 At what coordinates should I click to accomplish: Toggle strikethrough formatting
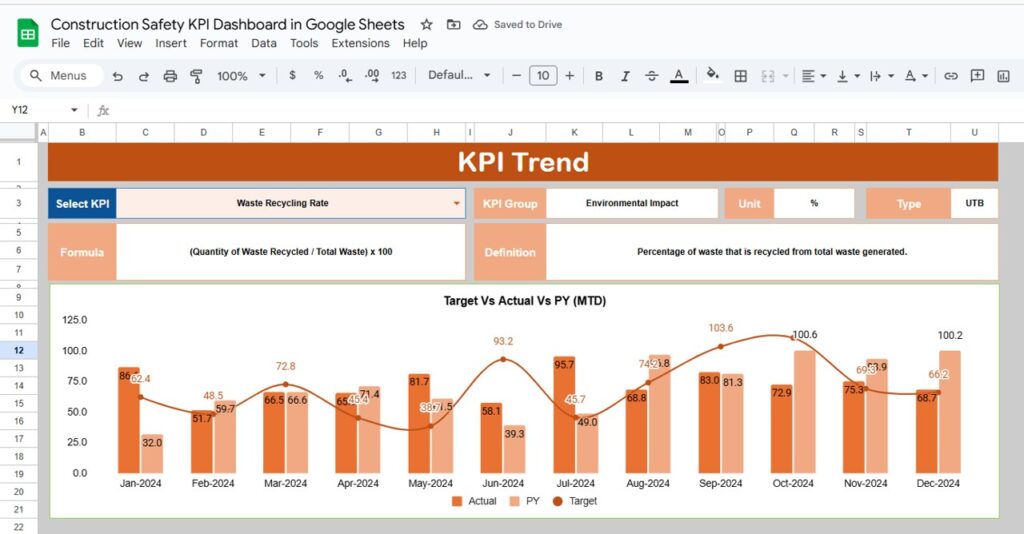[652, 76]
